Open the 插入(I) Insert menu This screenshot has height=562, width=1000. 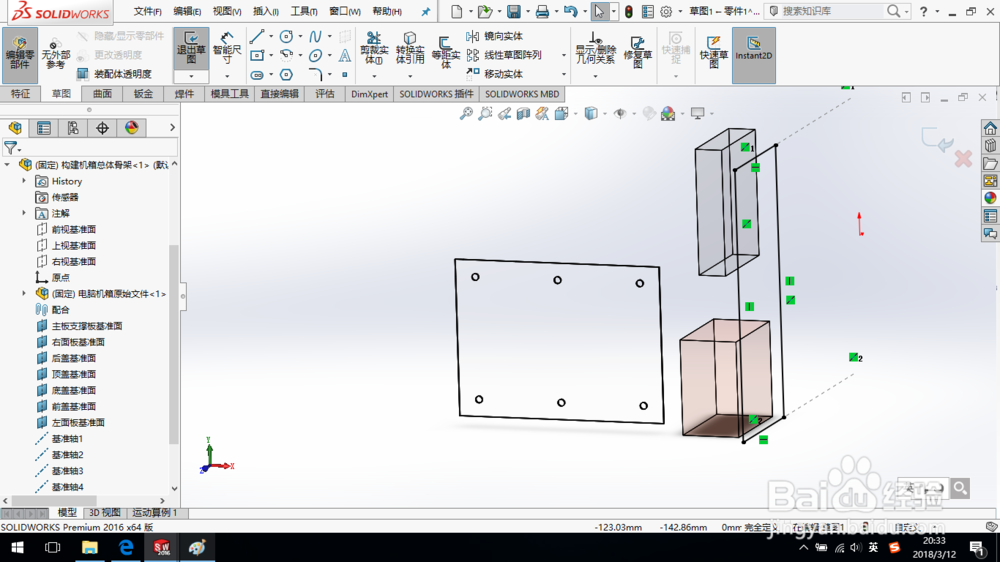coord(265,11)
